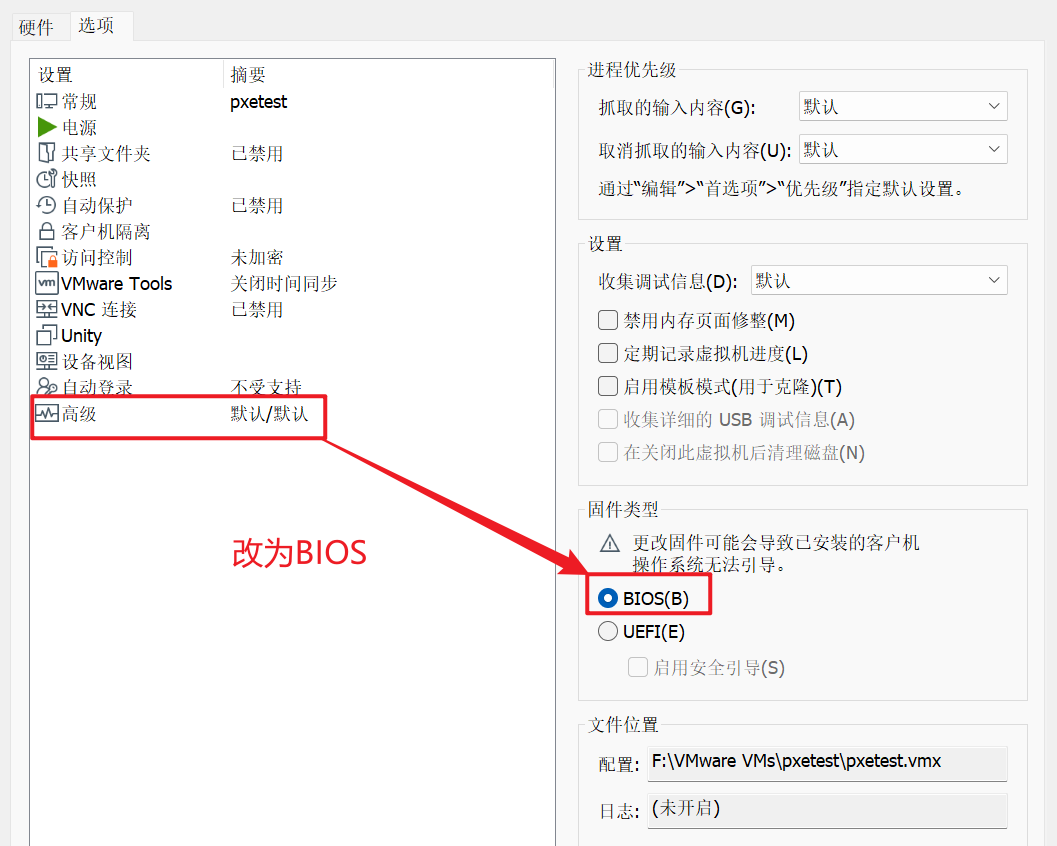Click the 配置 path field with pxetest.vmx
This screenshot has width=1057, height=846.
[827, 763]
